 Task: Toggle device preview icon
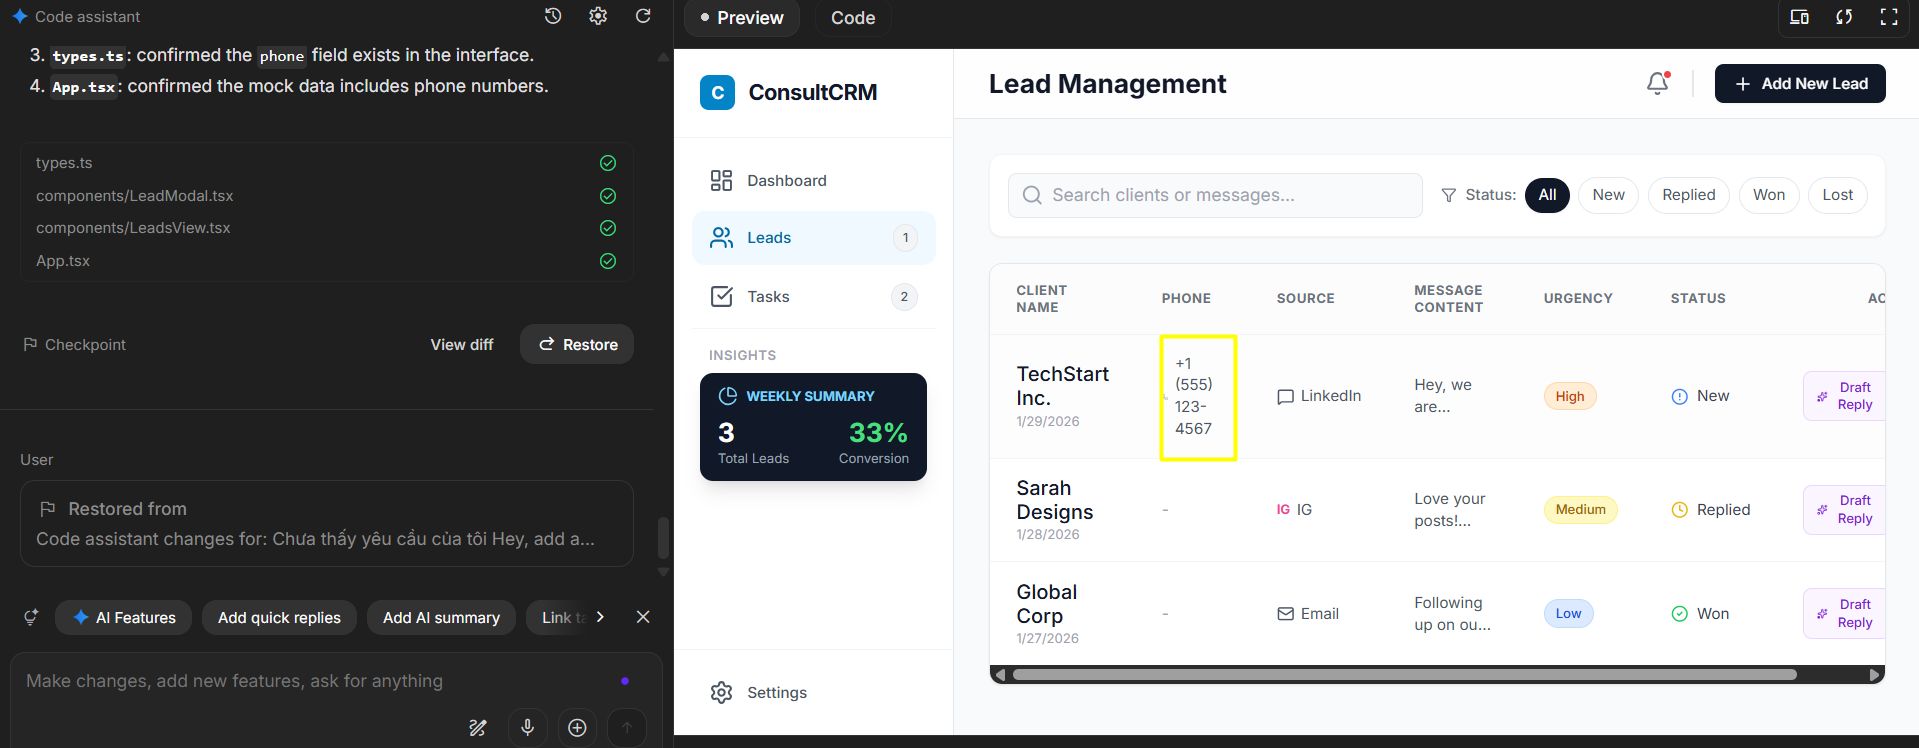point(1799,17)
